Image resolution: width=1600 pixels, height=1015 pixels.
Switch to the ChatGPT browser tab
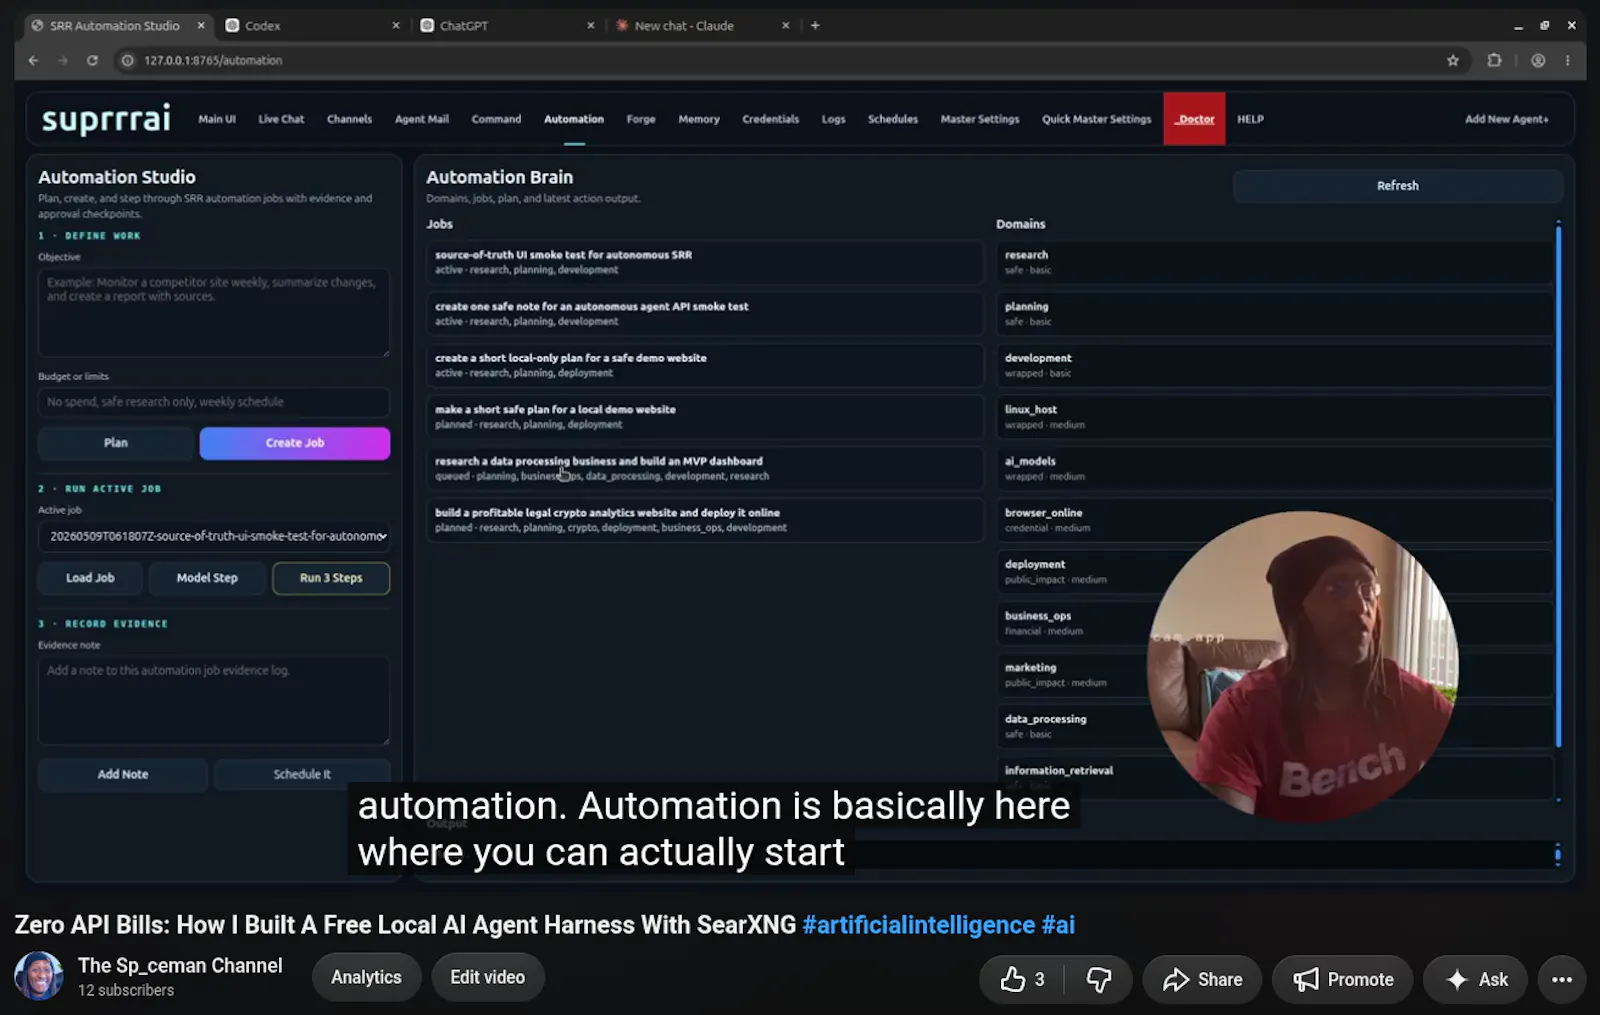coord(505,25)
